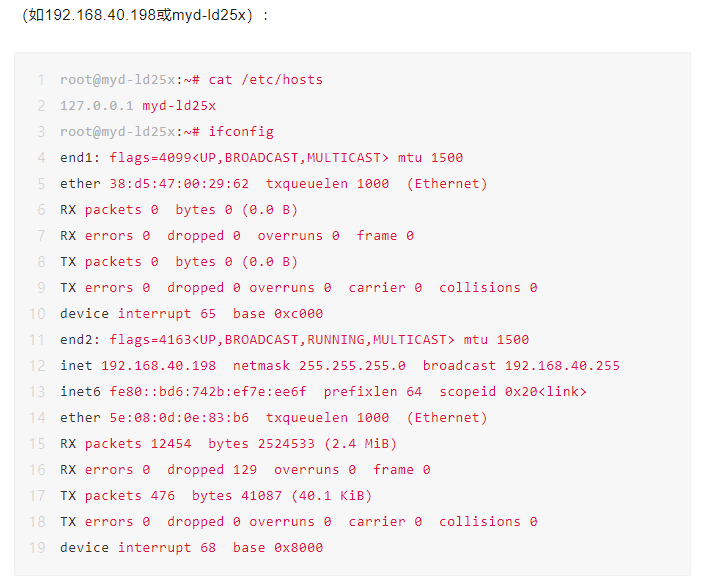Click the 'end2:' interface name
This screenshot has width=702, height=581.
(x=80, y=339)
